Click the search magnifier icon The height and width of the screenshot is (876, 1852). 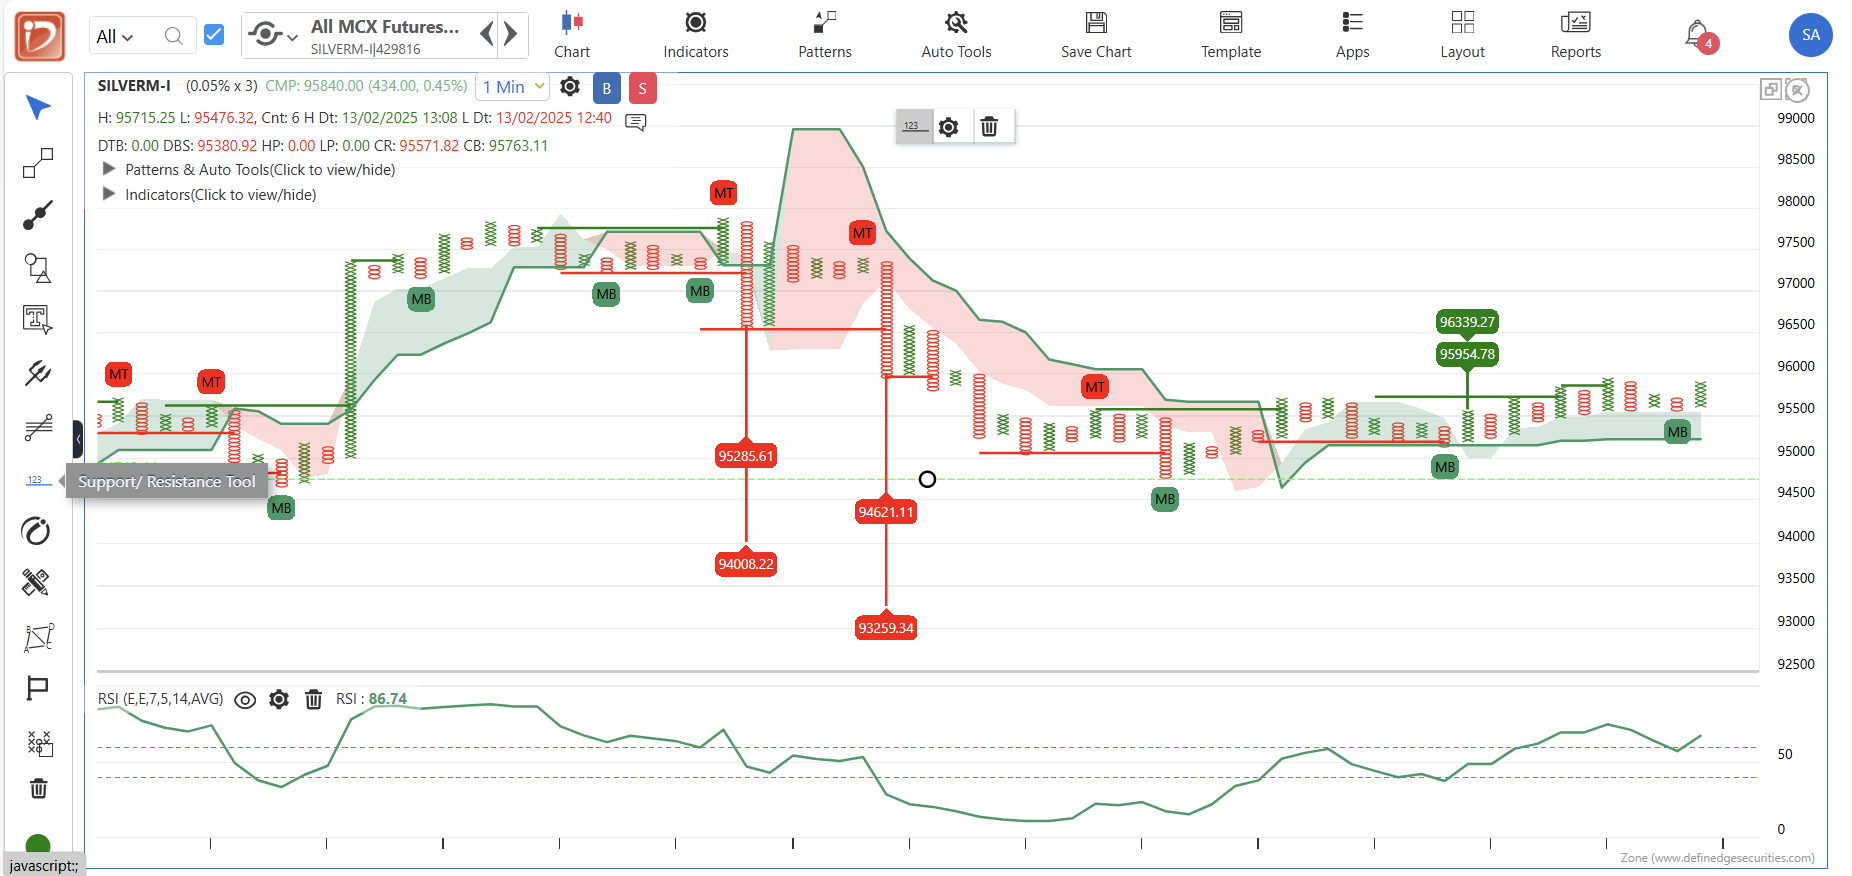coord(173,36)
